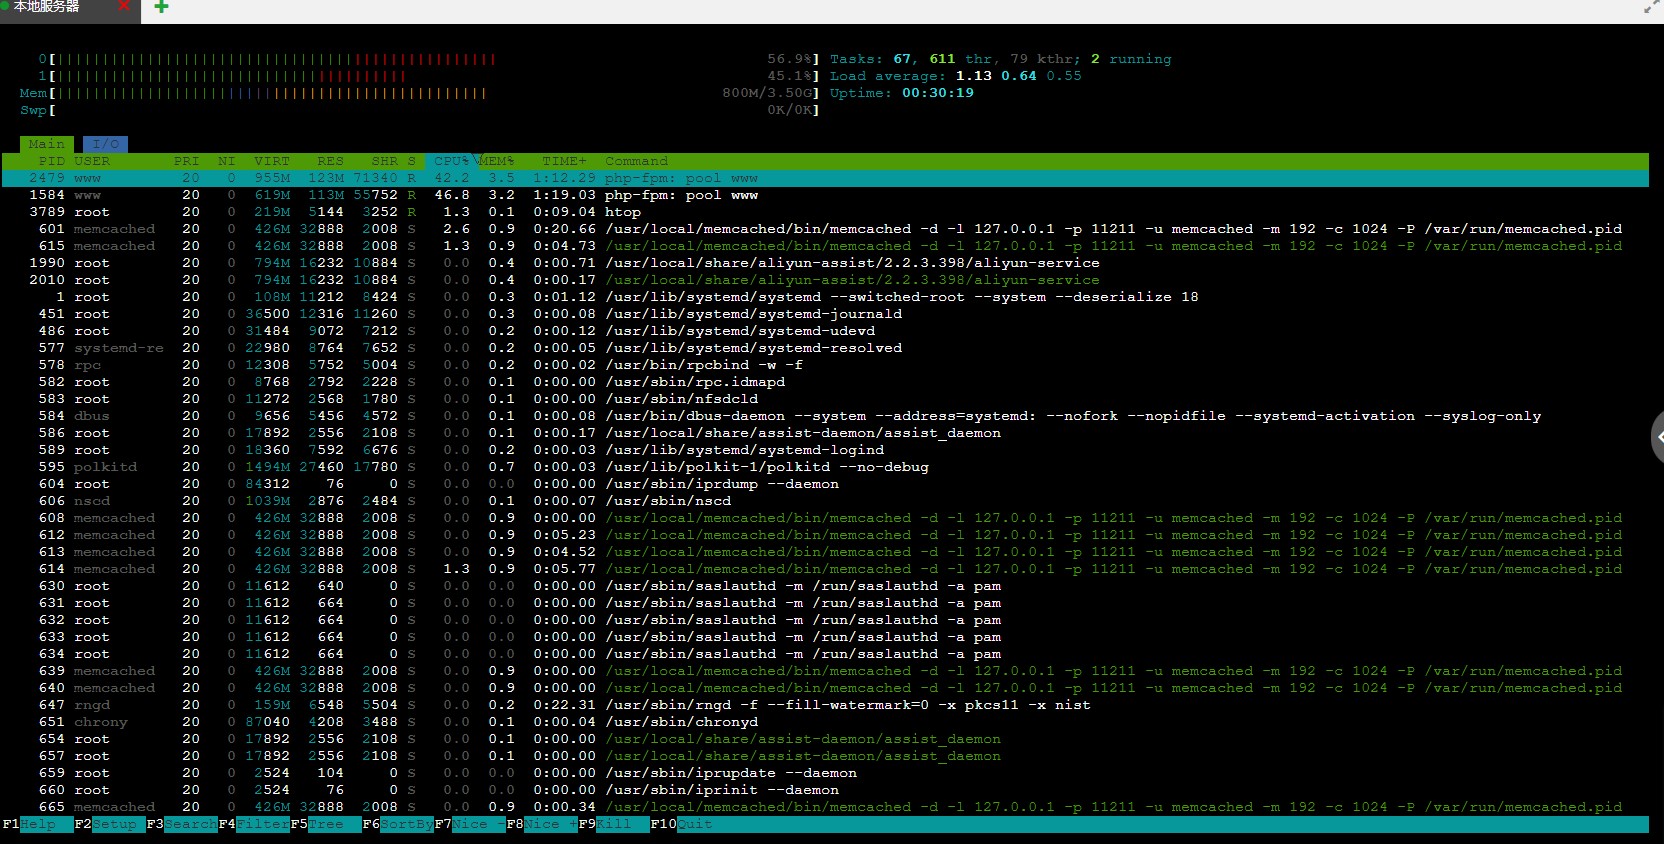Click F3 Search in function bar
This screenshot has width=1664, height=844.
tap(182, 824)
